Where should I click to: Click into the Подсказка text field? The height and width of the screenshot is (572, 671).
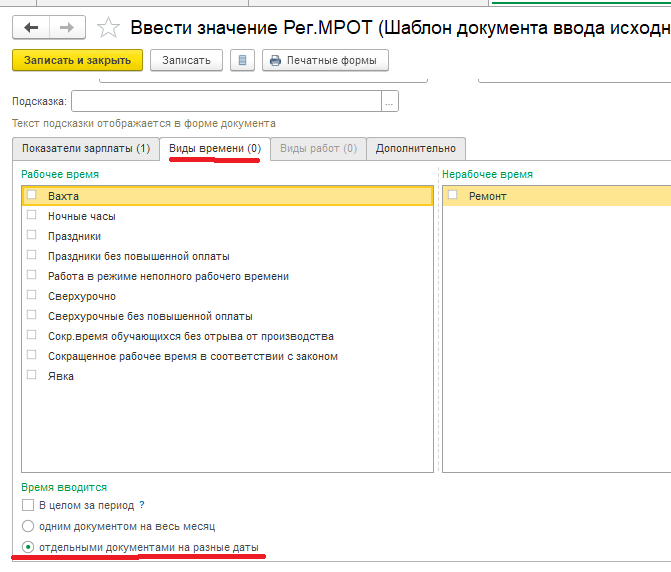click(225, 101)
